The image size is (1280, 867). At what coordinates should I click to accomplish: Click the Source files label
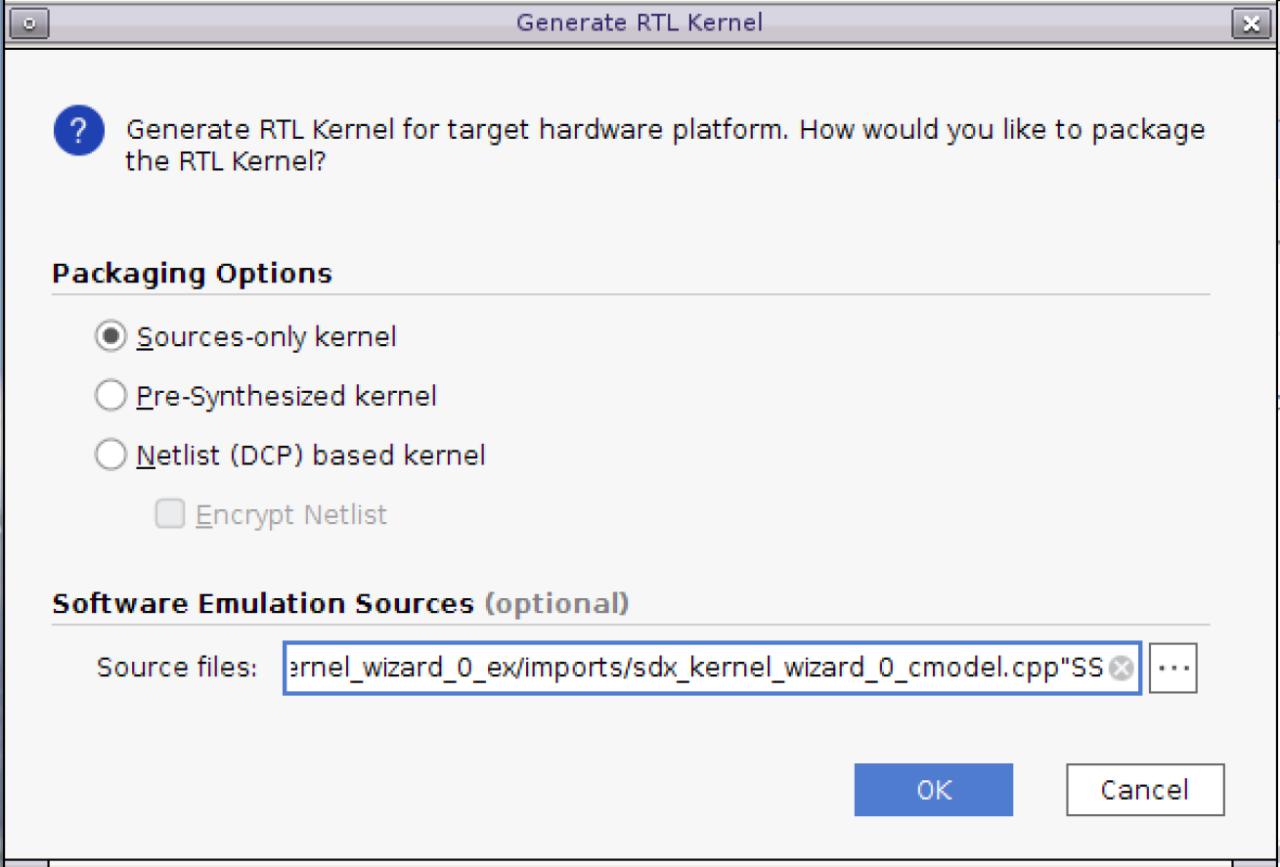177,667
